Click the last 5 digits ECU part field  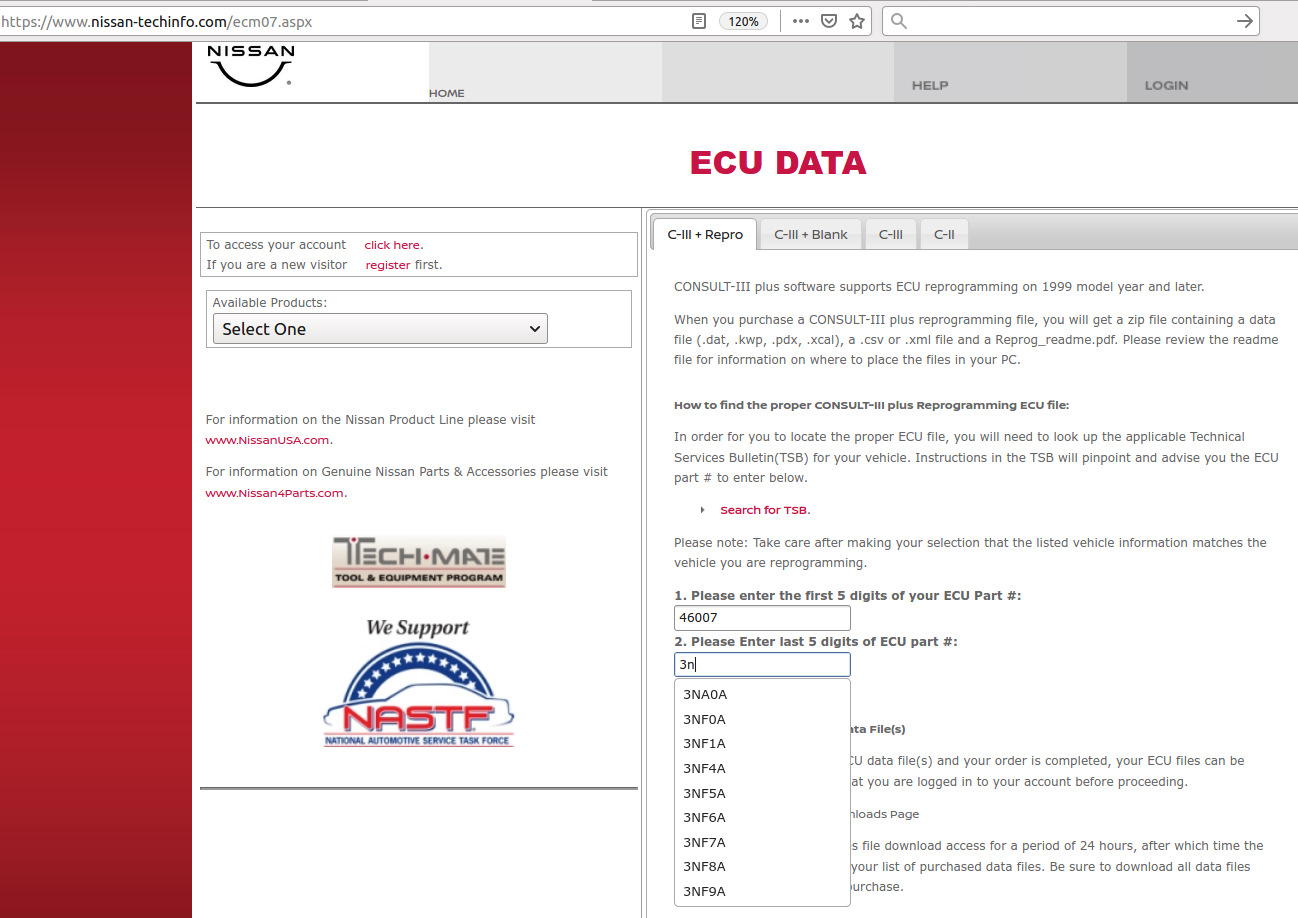tap(762, 665)
